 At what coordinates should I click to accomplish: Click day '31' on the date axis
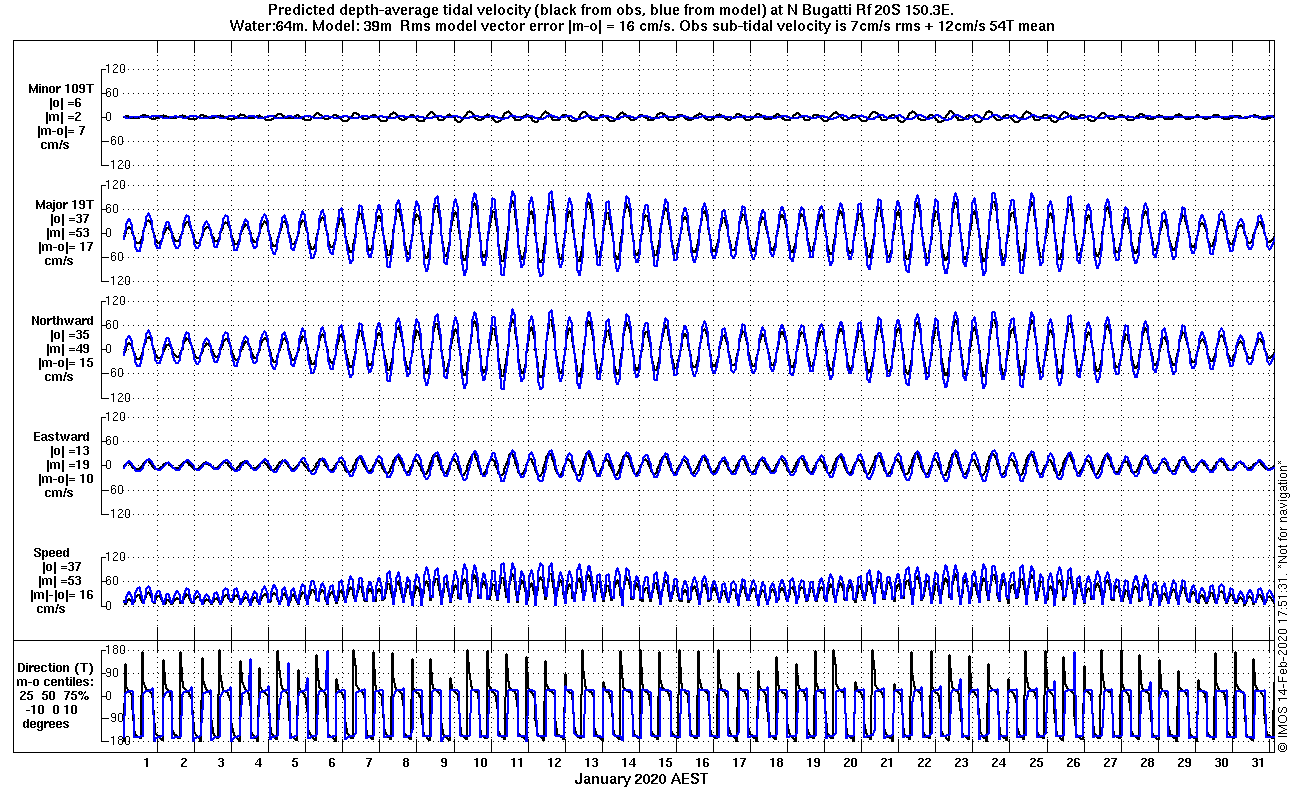tap(1258, 762)
